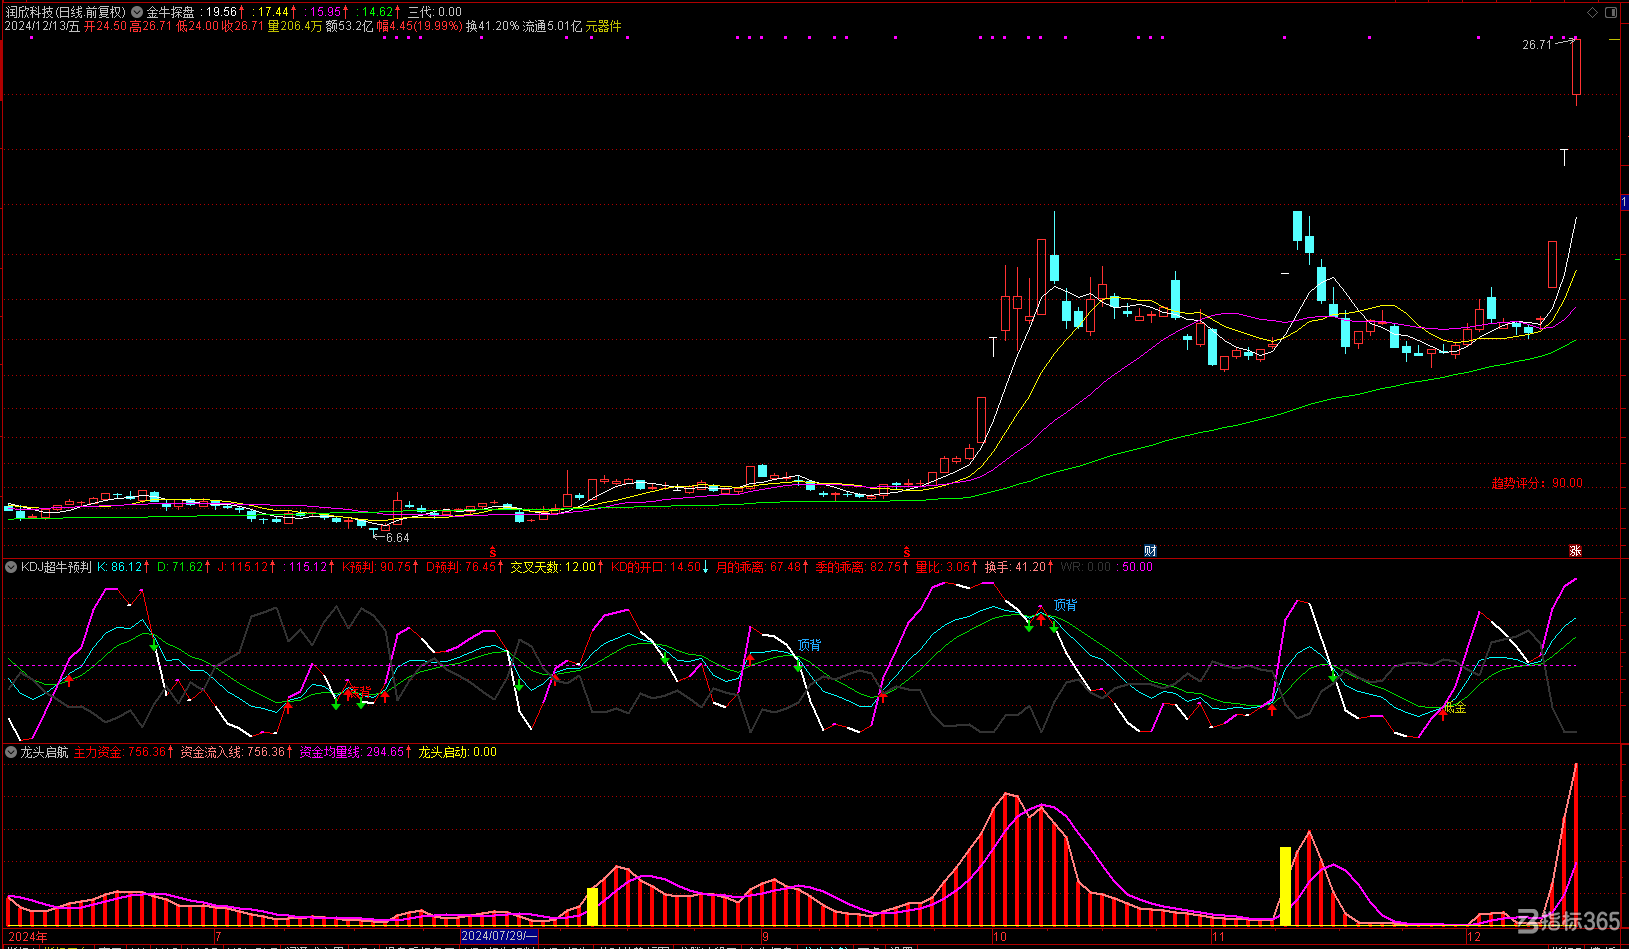Expand the 龙头启航 indicator menu arrow

click(x=12, y=752)
